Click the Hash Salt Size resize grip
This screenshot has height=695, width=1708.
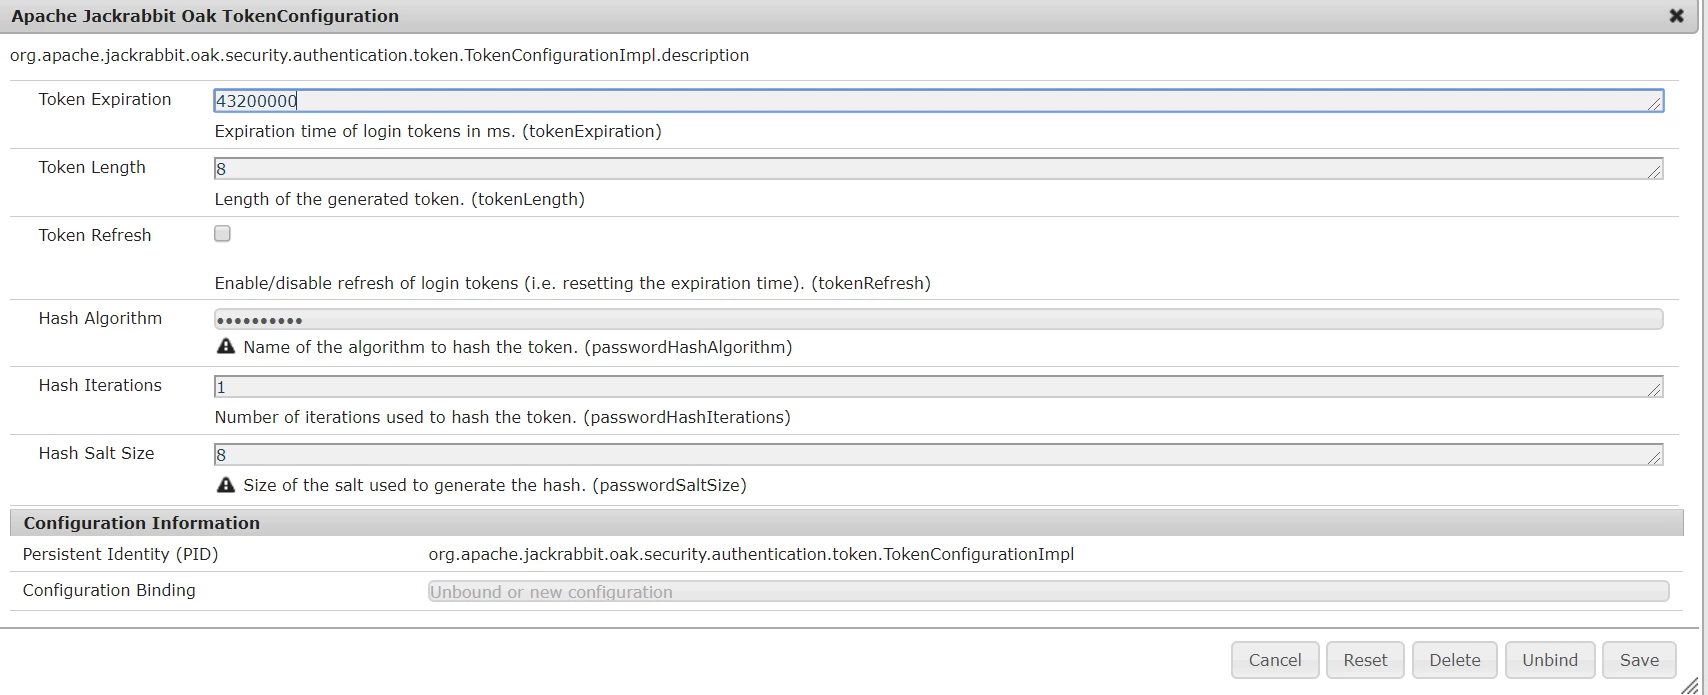[x=1655, y=457]
